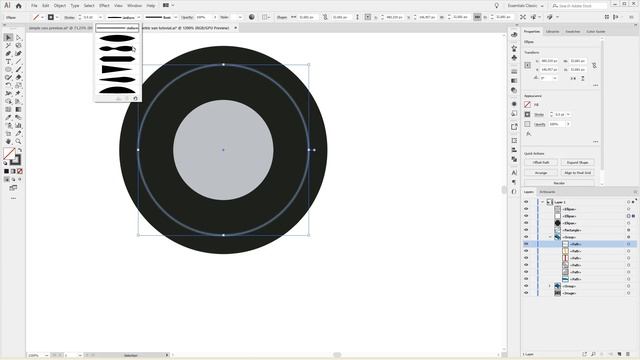Viewport: 640px width, 360px height.
Task: Click the Offset Path button
Action: click(x=541, y=162)
